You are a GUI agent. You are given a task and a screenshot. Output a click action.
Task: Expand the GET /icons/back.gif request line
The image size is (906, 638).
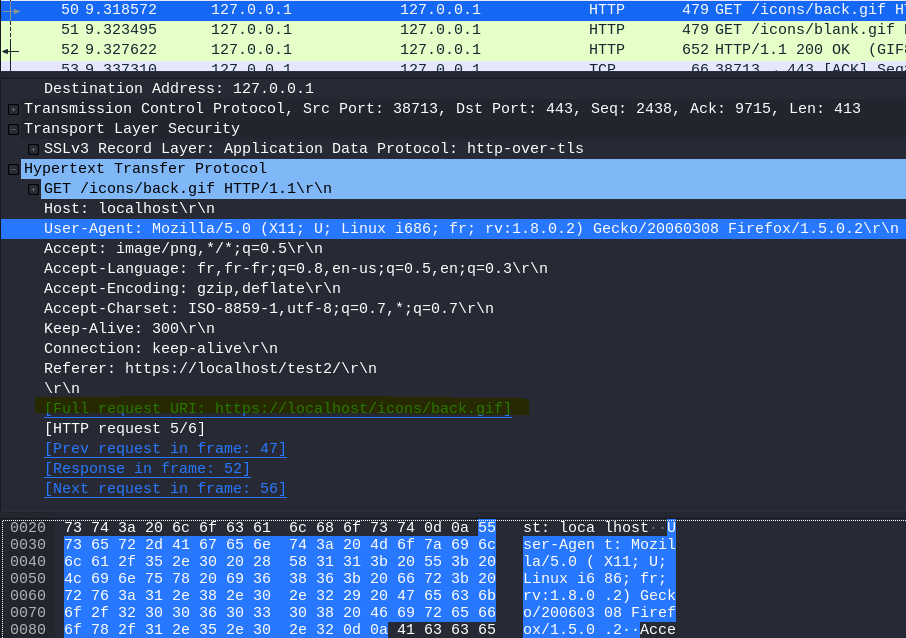click(34, 189)
